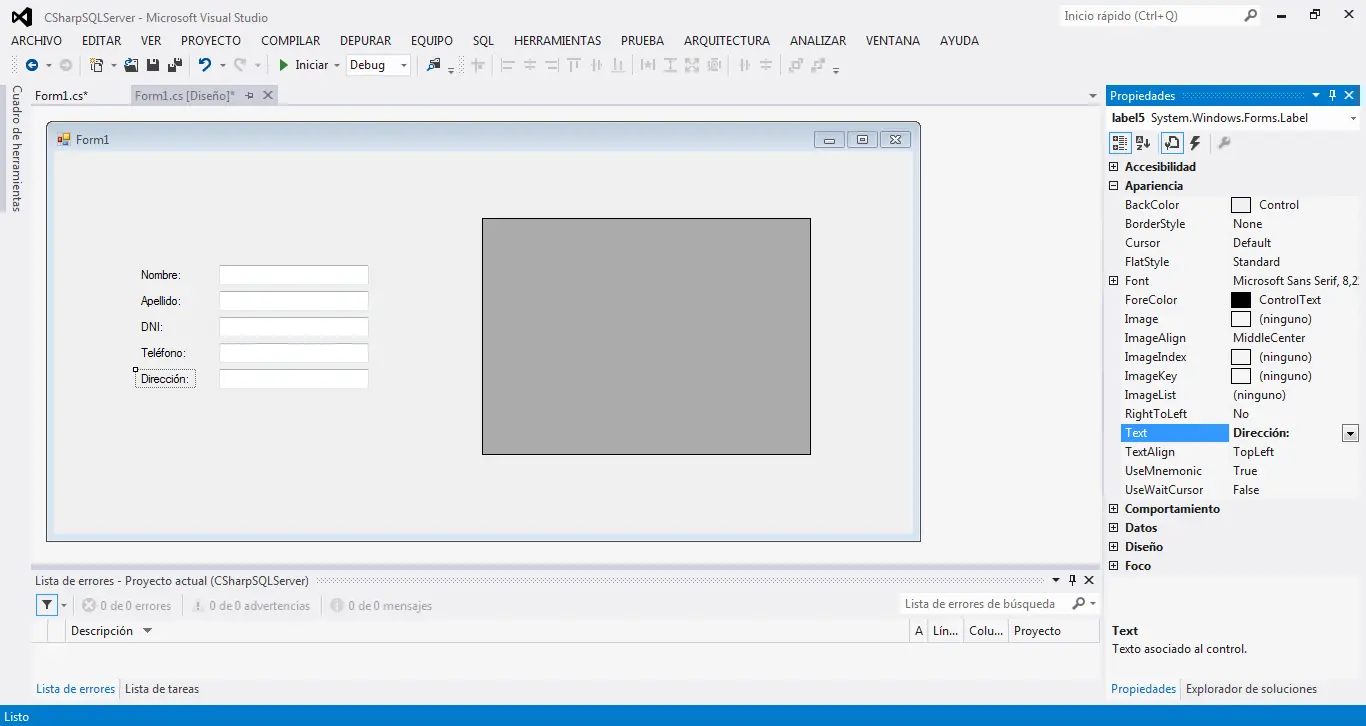This screenshot has width=1366, height=726.
Task: Click the Iniciar start button label
Action: click(x=312, y=65)
